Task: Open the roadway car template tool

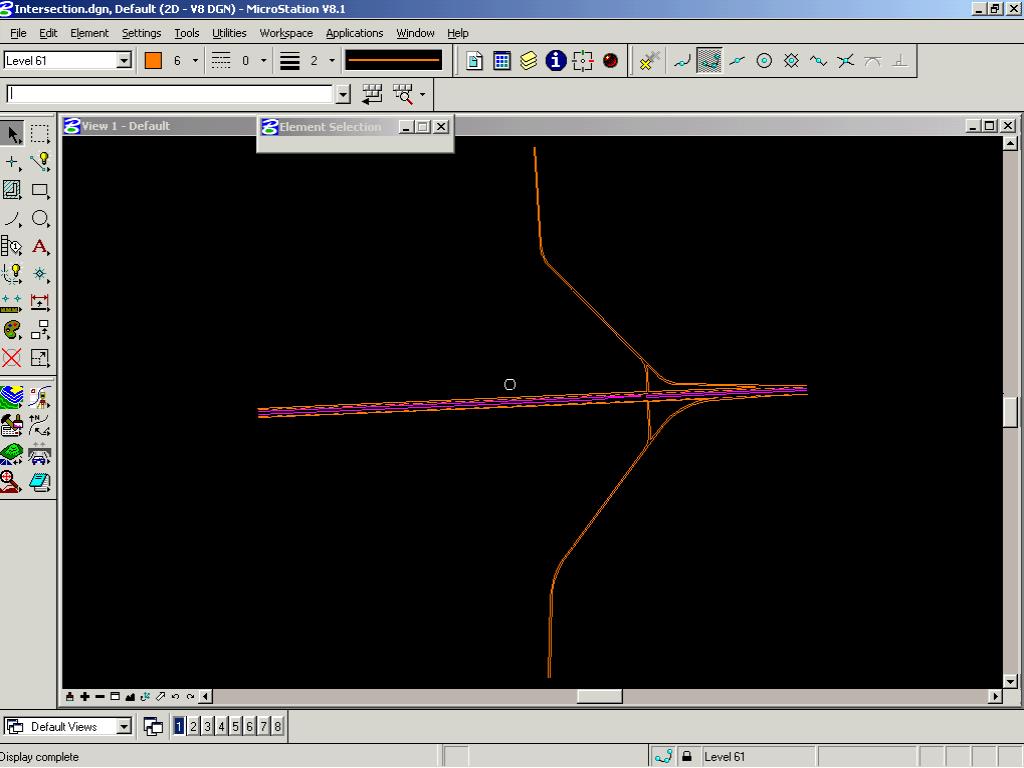Action: coord(40,454)
